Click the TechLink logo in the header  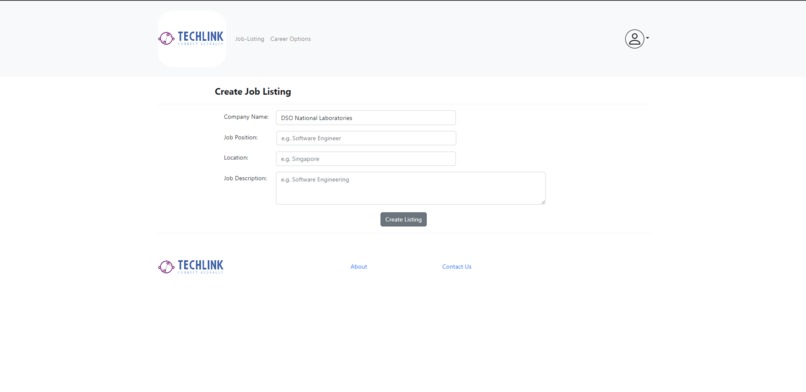coord(192,39)
